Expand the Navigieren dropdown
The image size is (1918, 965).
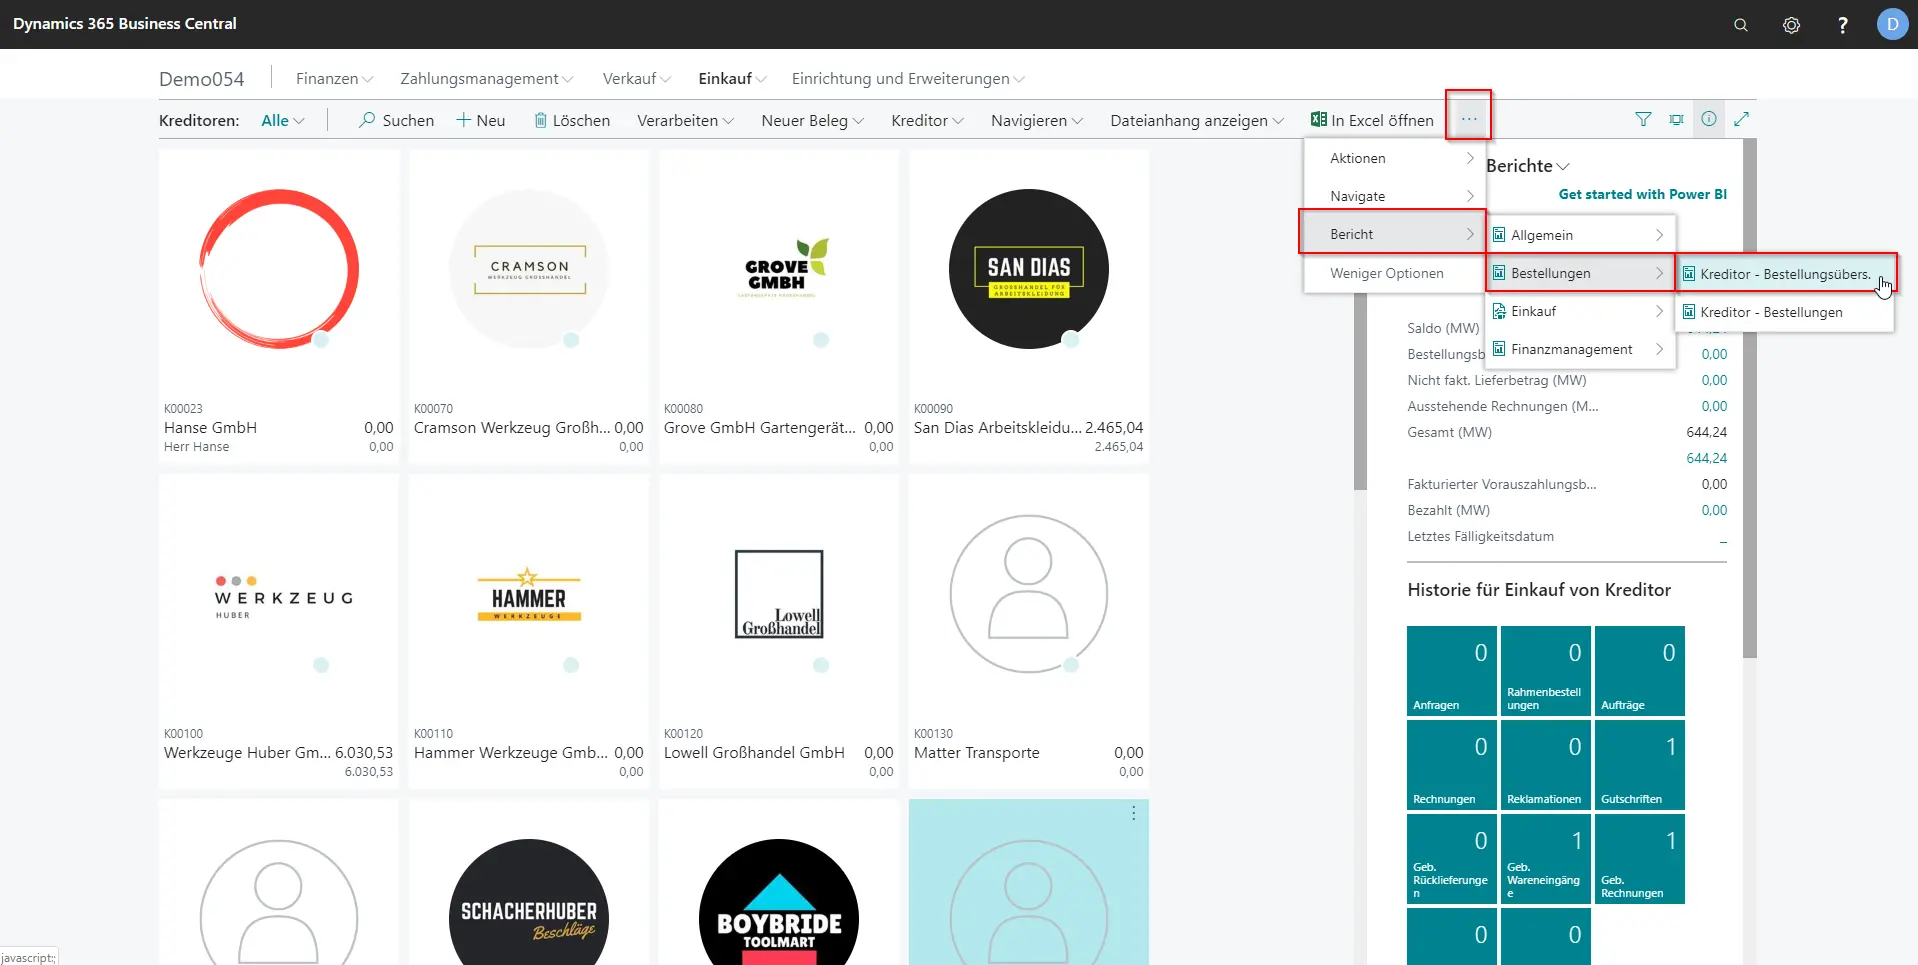(1037, 120)
